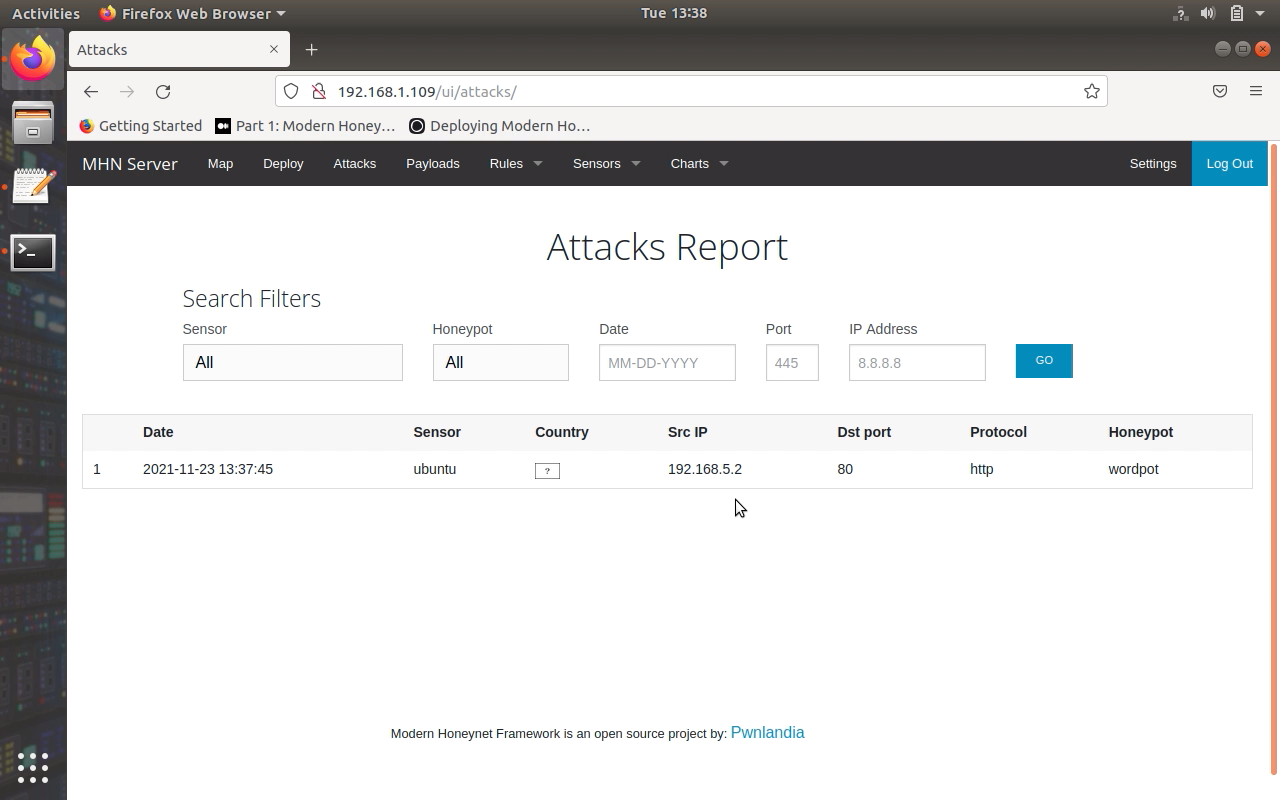1280x800 pixels.
Task: Go to the Deploy page
Action: click(x=283, y=163)
